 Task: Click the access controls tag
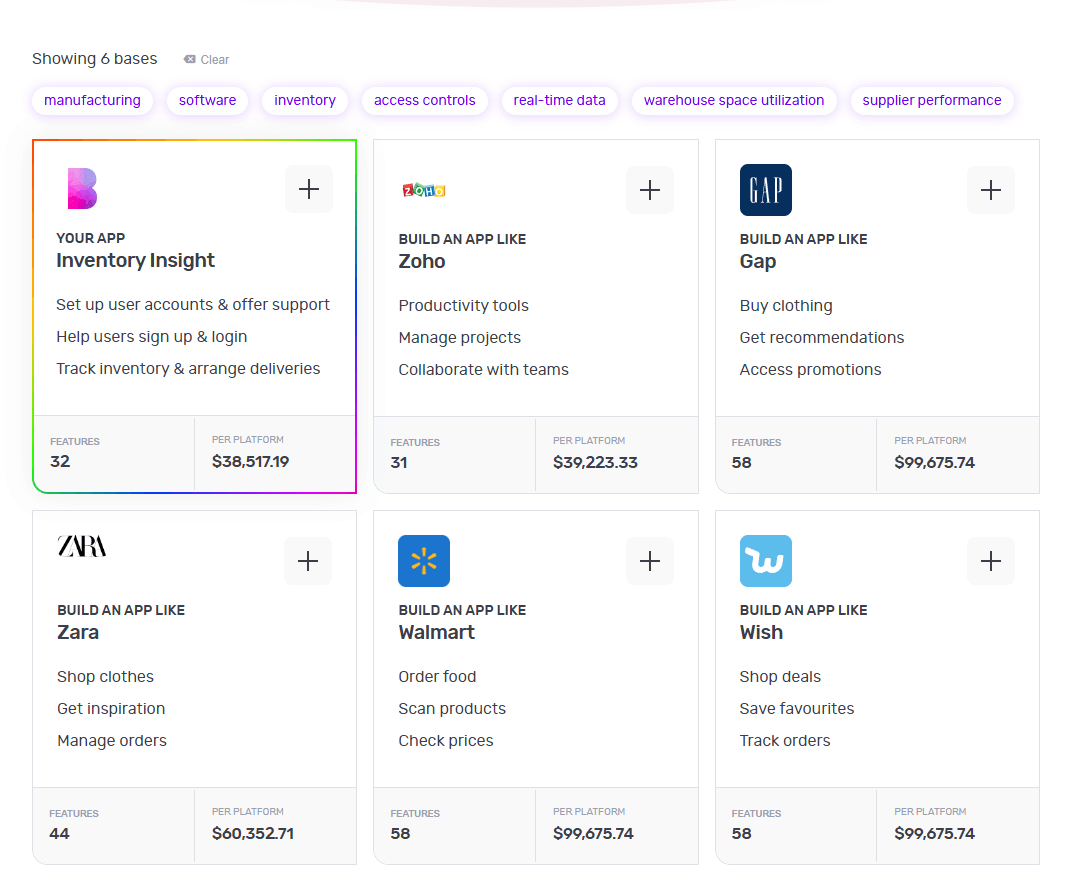pyautogui.click(x=424, y=100)
